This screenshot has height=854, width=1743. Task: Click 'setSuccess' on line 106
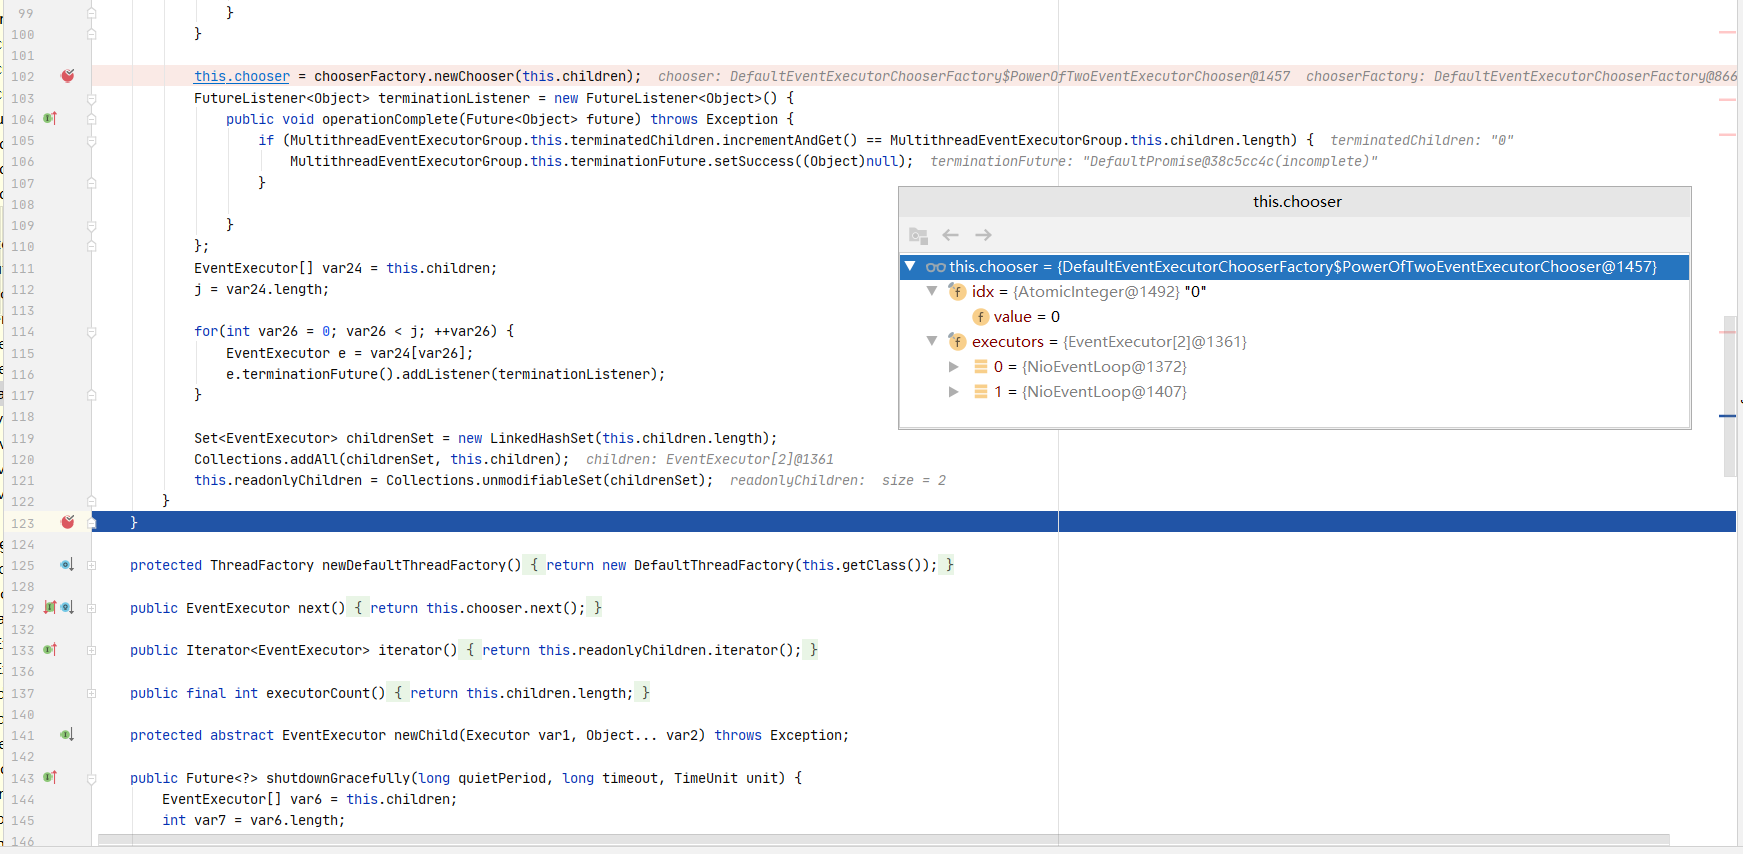pos(754,161)
